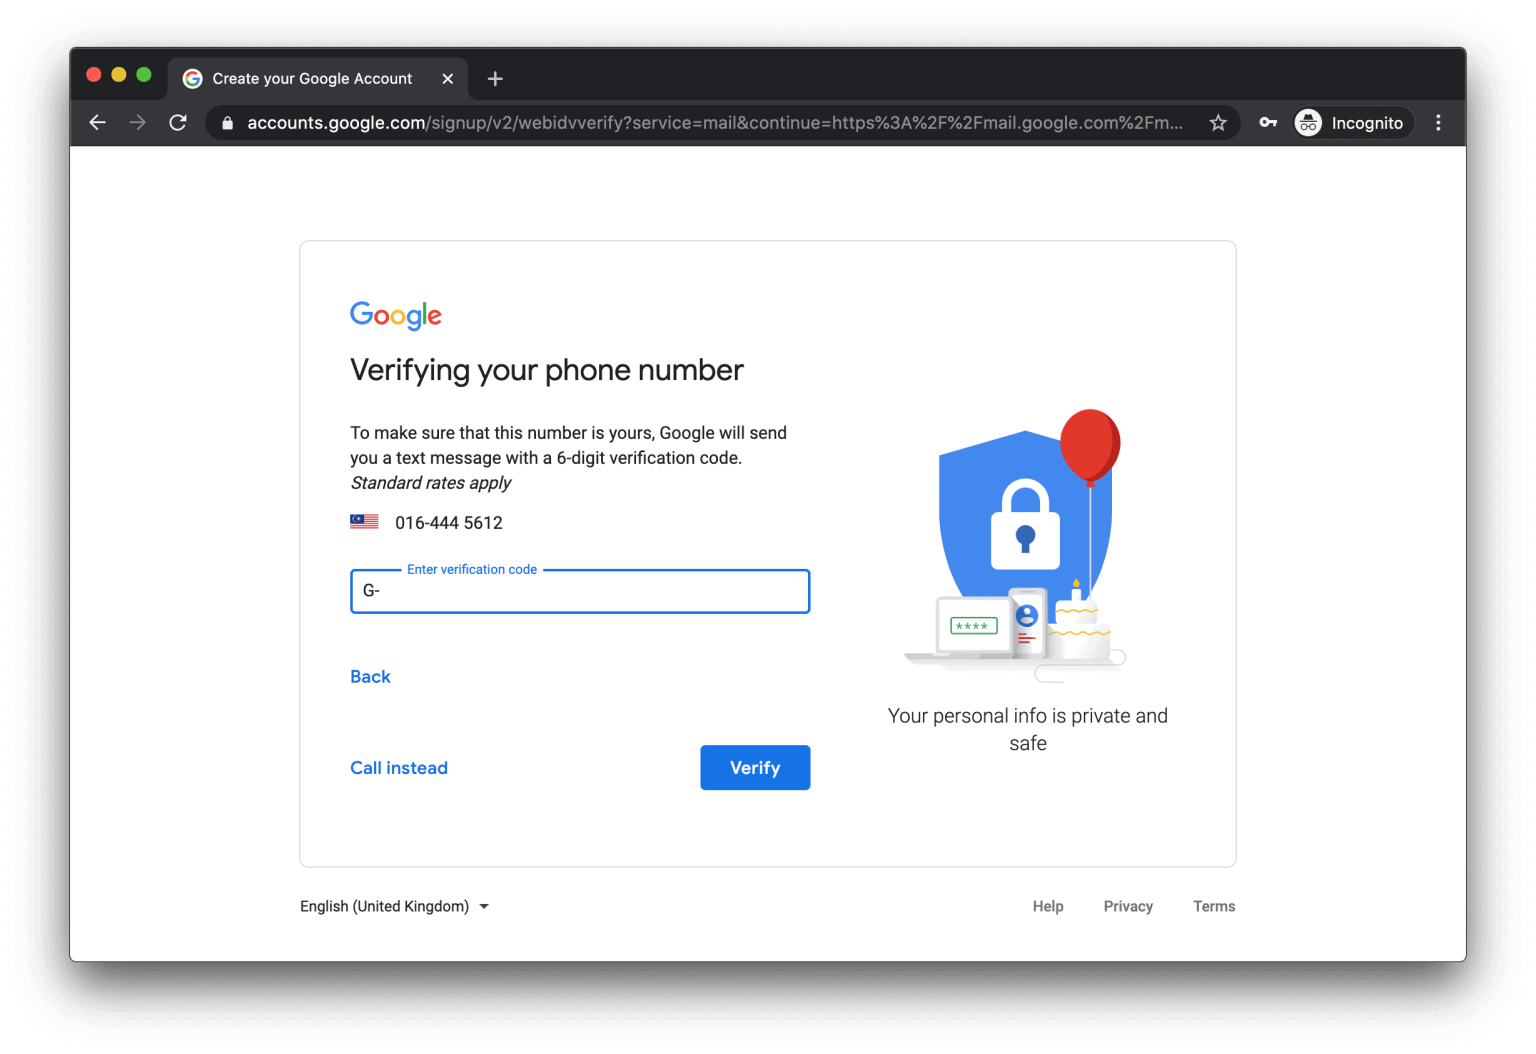The width and height of the screenshot is (1536, 1054).
Task: Click the browser forward arrow icon
Action: pyautogui.click(x=138, y=123)
